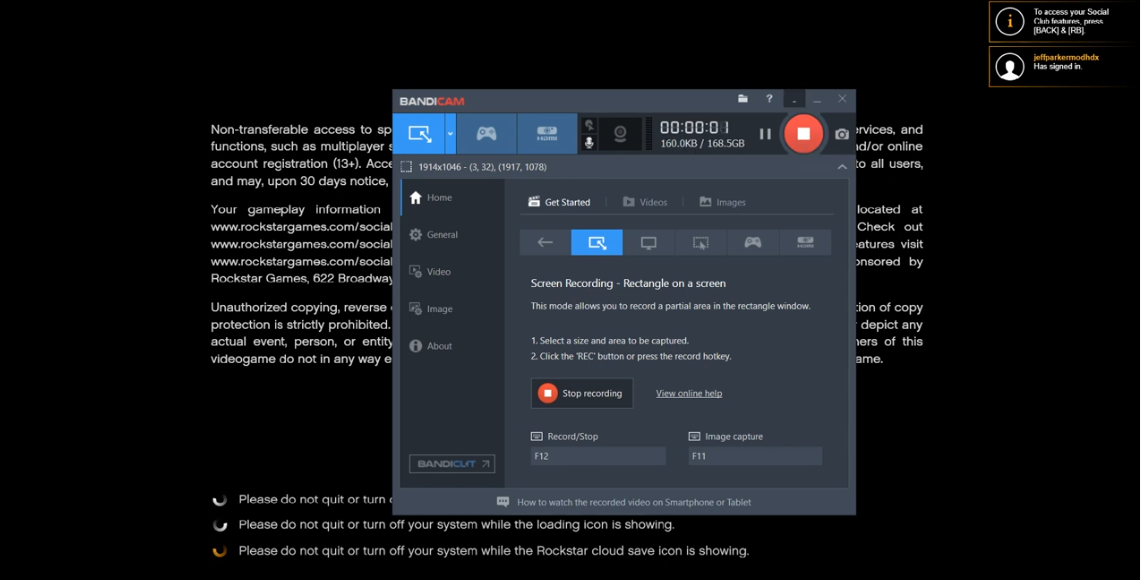Click the file size 160.0KB / 168.5GB text
Screen dimensions: 1141x580
tap(702, 144)
